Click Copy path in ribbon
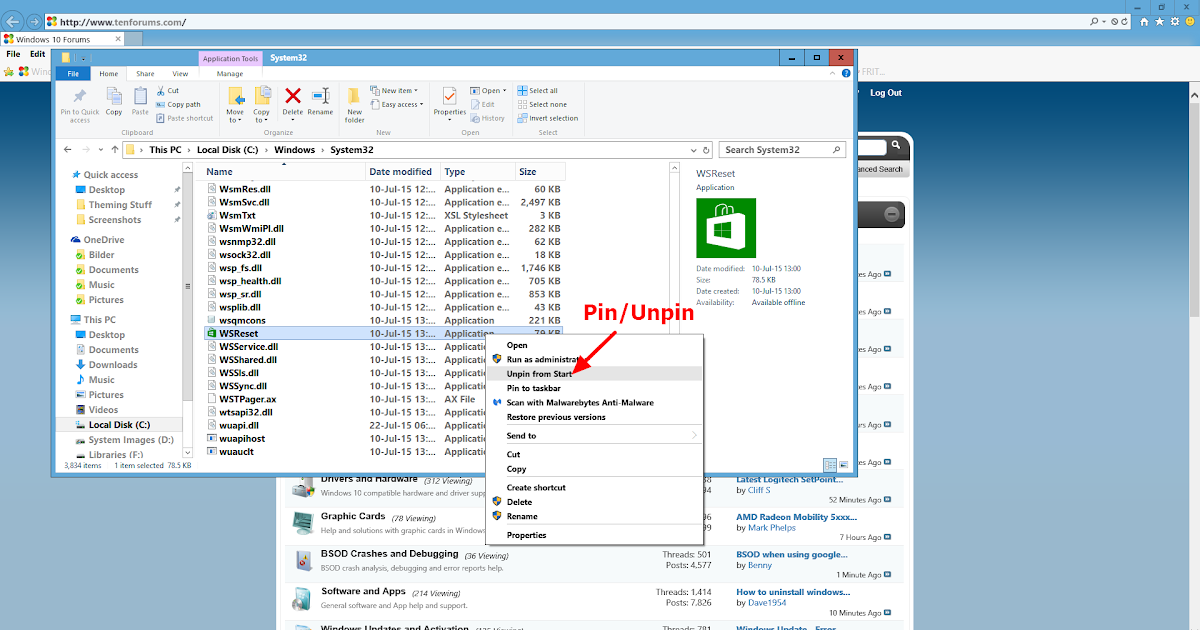 tap(178, 104)
